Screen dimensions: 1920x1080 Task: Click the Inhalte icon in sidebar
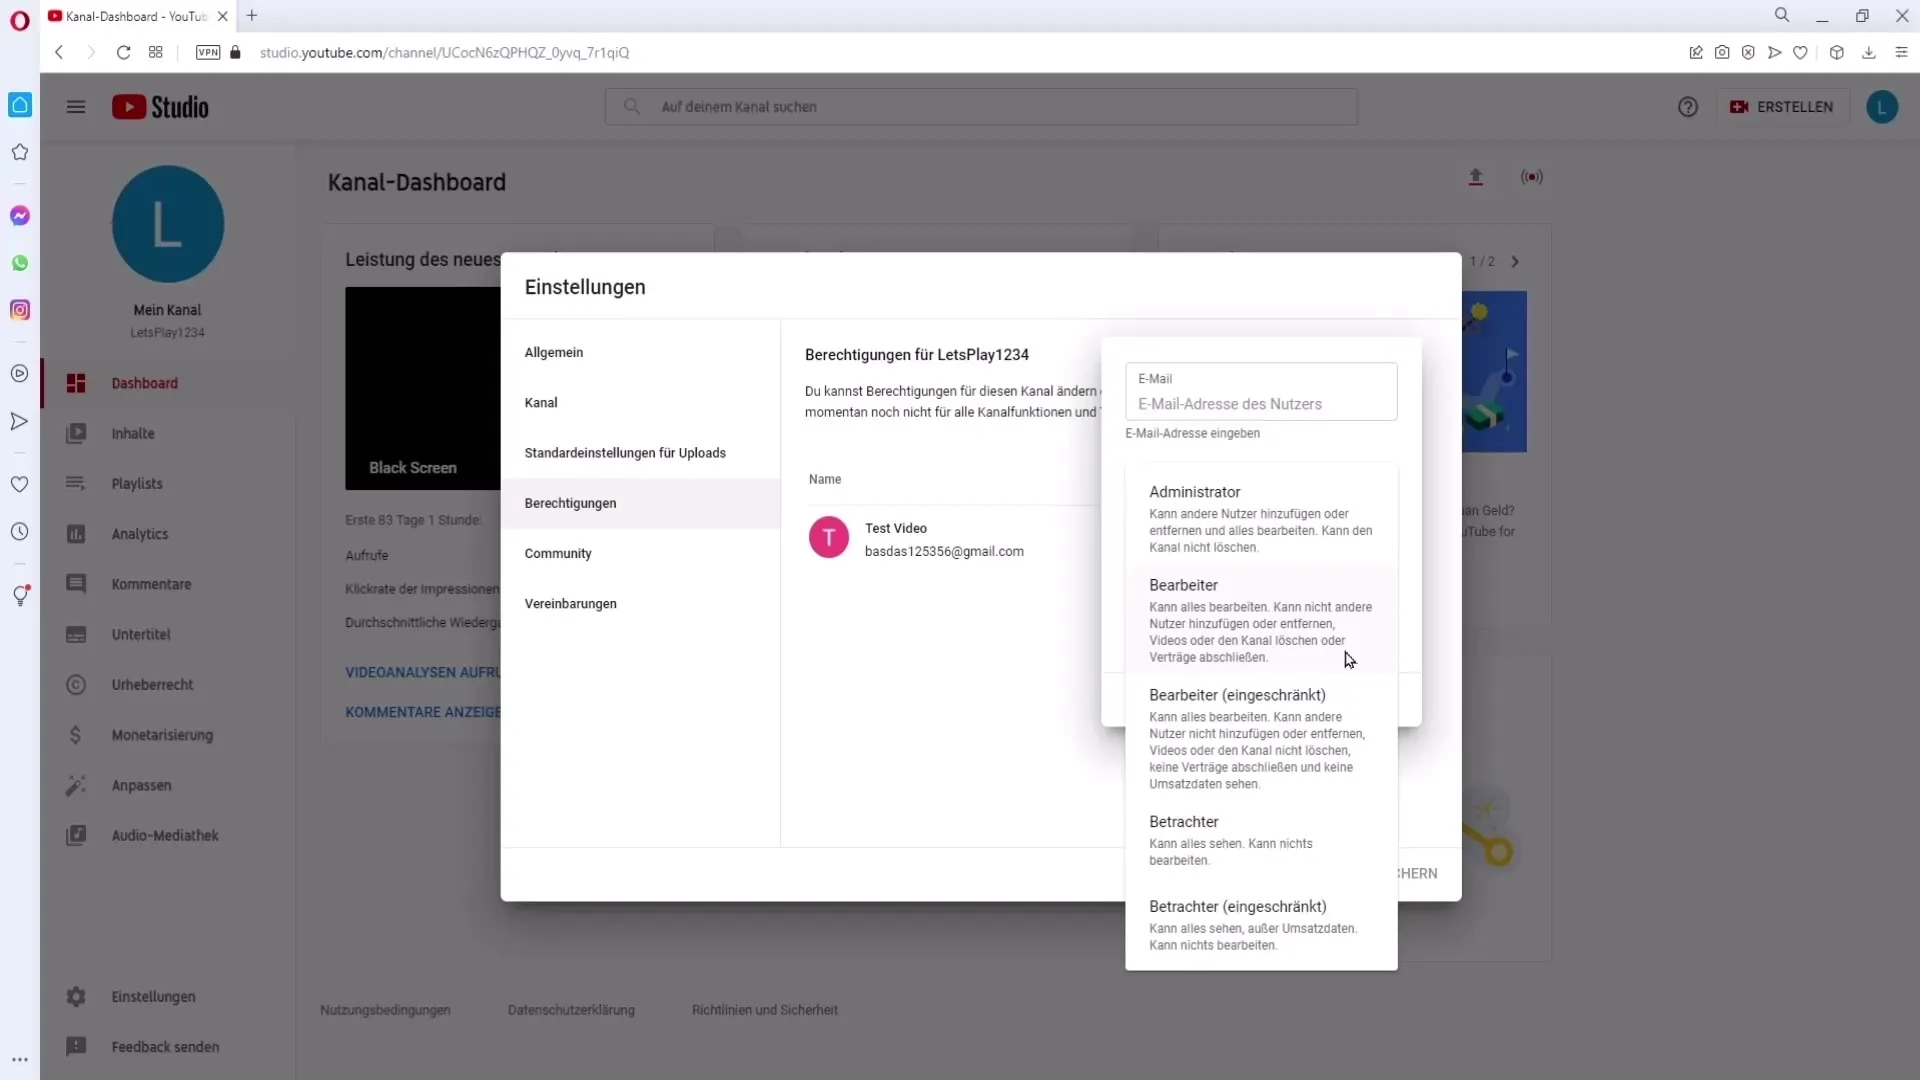tap(75, 433)
